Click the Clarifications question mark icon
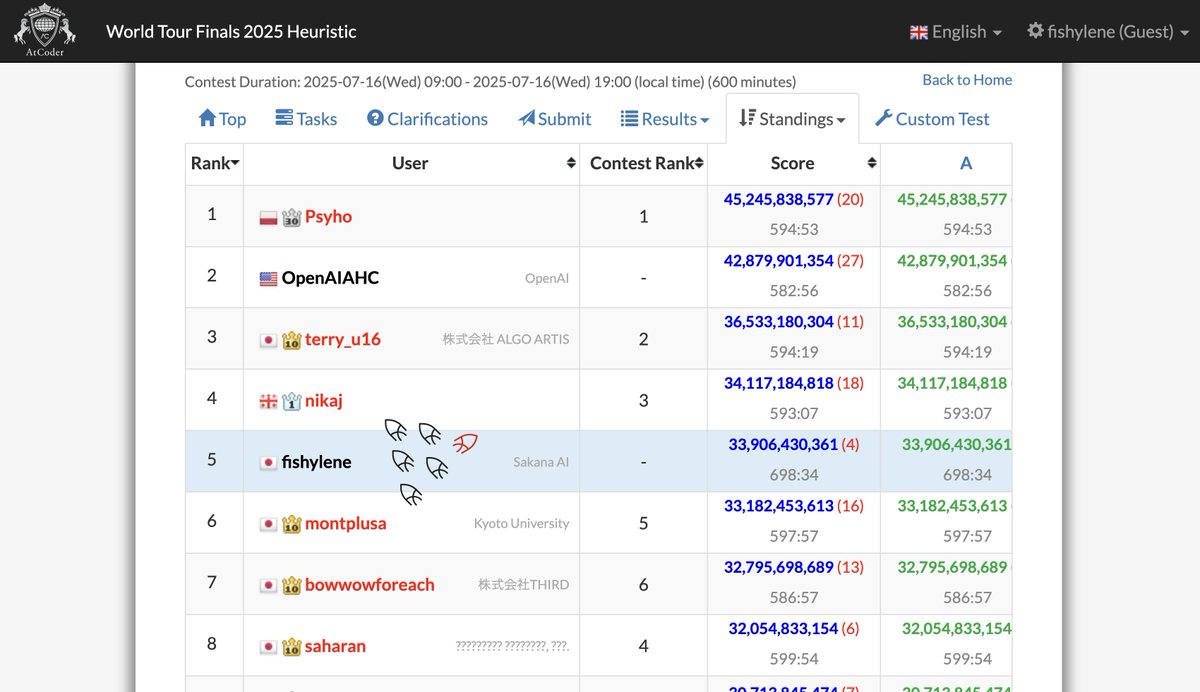Image resolution: width=1200 pixels, height=692 pixels. [375, 118]
